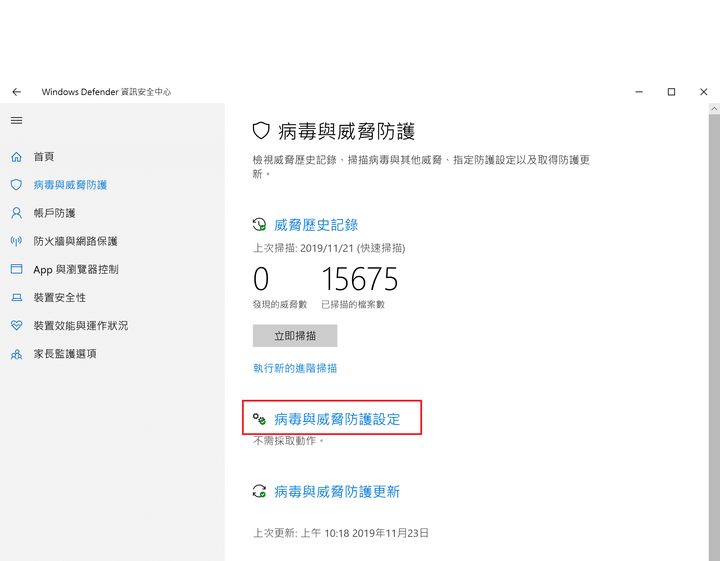
Task: Click the window icon for App 與瀏覽器控制
Action: 16,269
